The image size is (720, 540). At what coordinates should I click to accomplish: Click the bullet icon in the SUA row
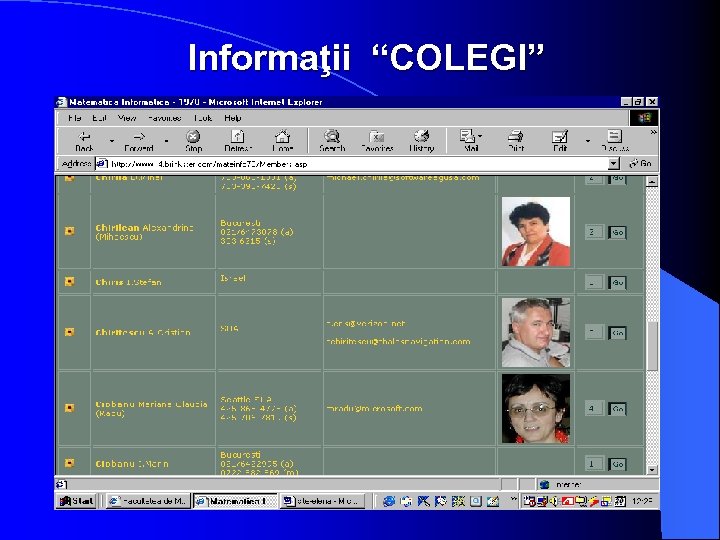[69, 332]
